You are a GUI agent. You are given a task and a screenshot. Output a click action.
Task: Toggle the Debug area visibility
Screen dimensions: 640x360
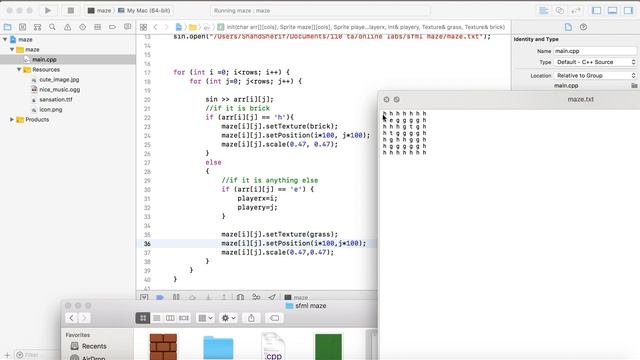point(612,11)
